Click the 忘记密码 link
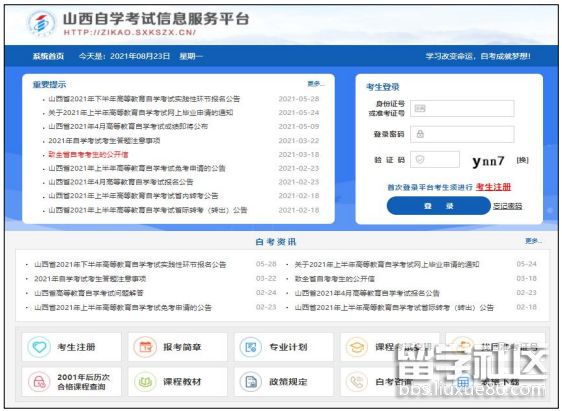 pyautogui.click(x=508, y=206)
